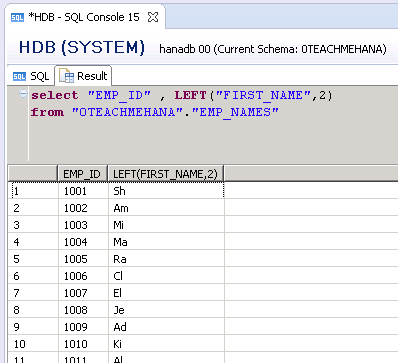Click the "FIRST_NAME" argument in query
This screenshot has height=363, width=398.
(263, 95)
